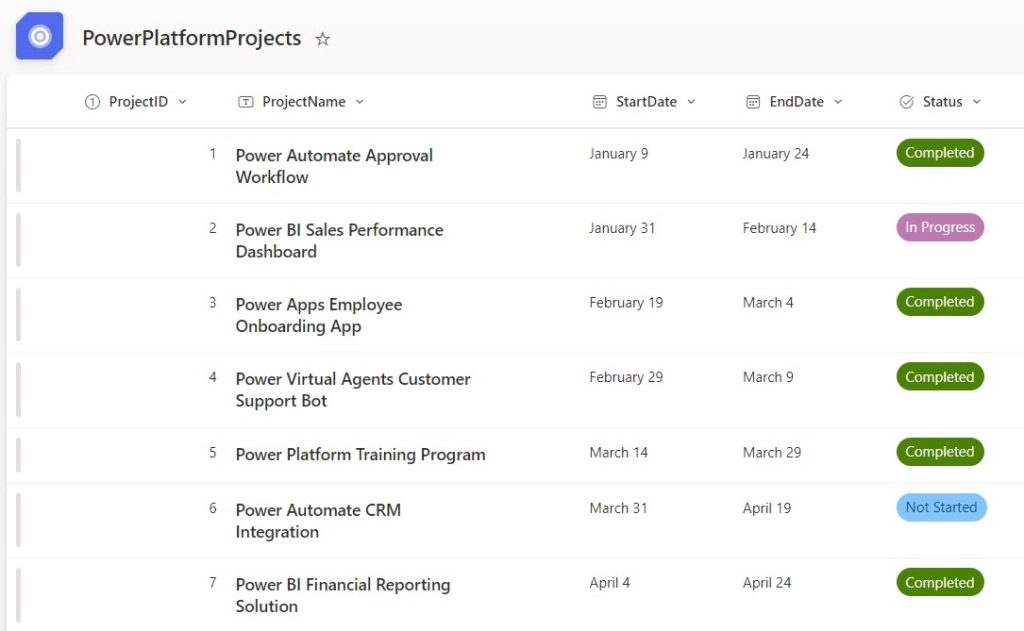Click the March 4 end date cell
Screen dimensions: 1024x631
click(x=768, y=302)
